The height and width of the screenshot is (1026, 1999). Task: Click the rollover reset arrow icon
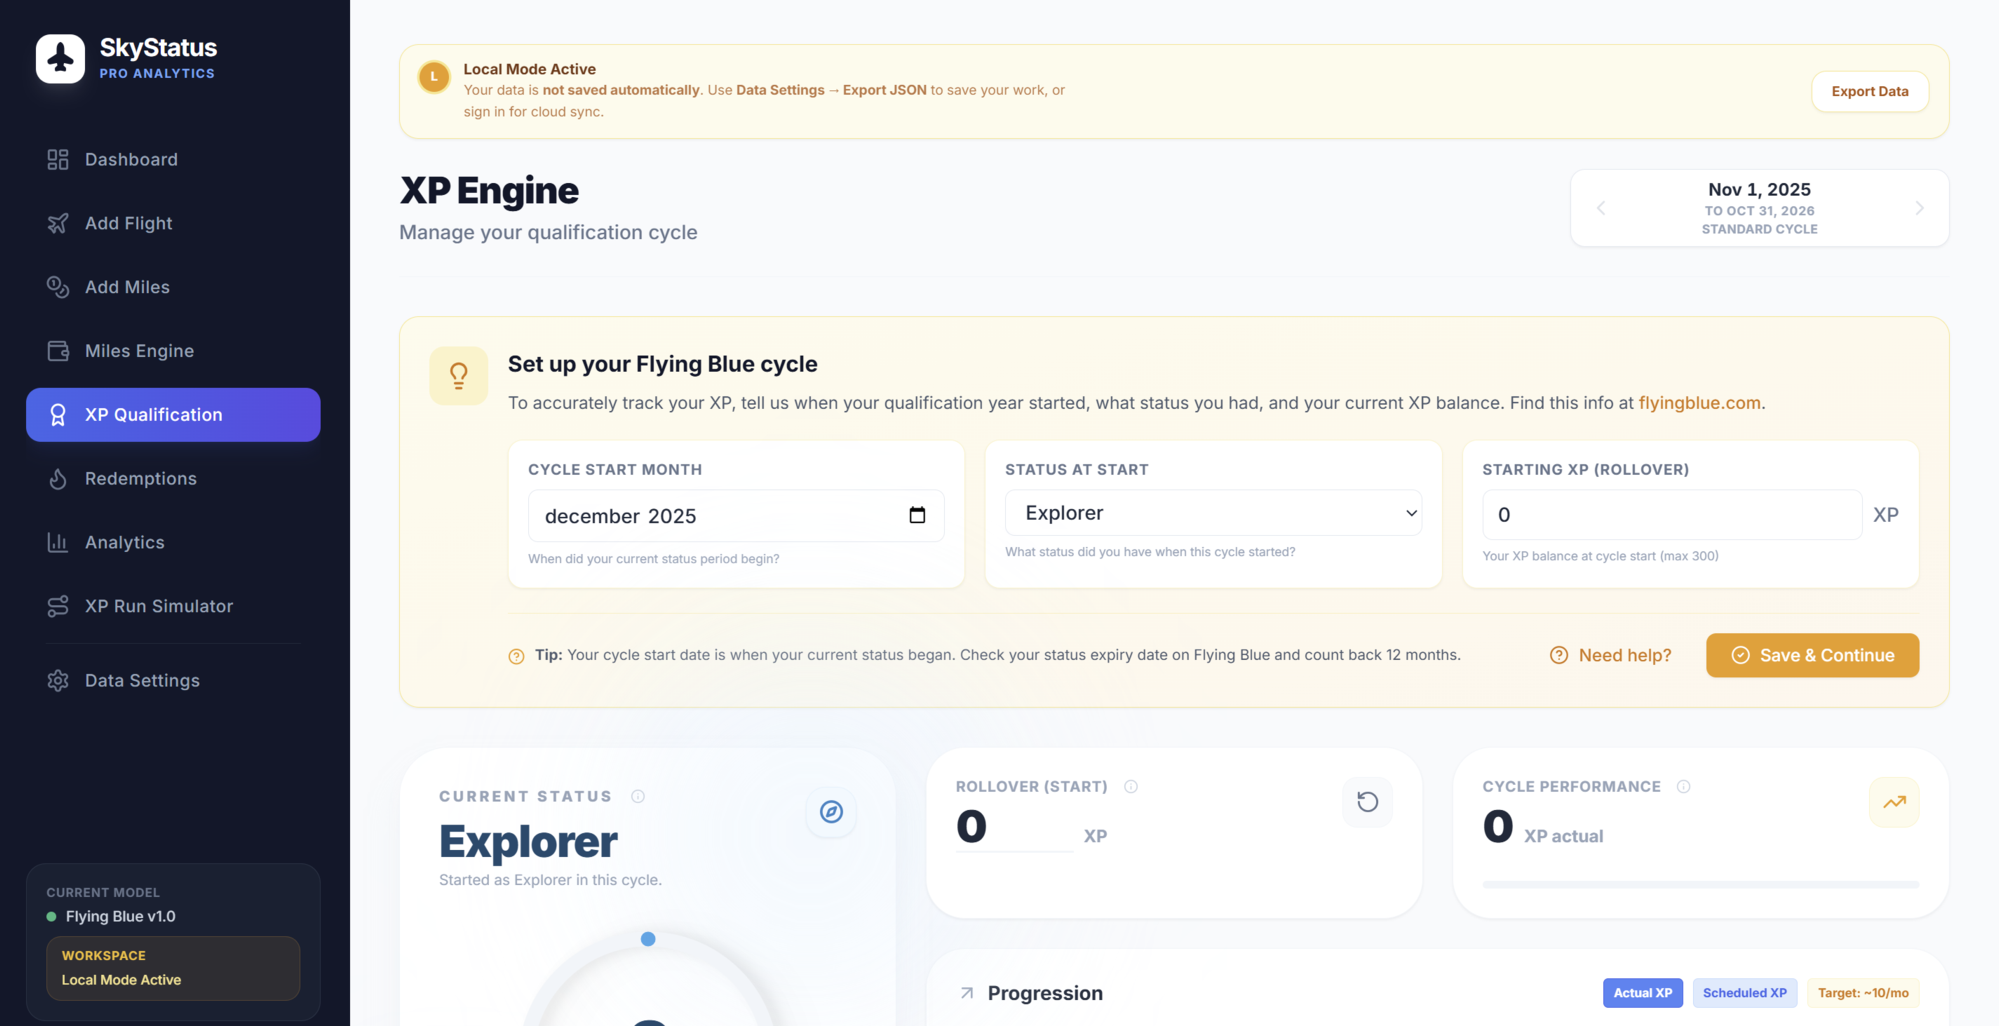click(x=1367, y=802)
